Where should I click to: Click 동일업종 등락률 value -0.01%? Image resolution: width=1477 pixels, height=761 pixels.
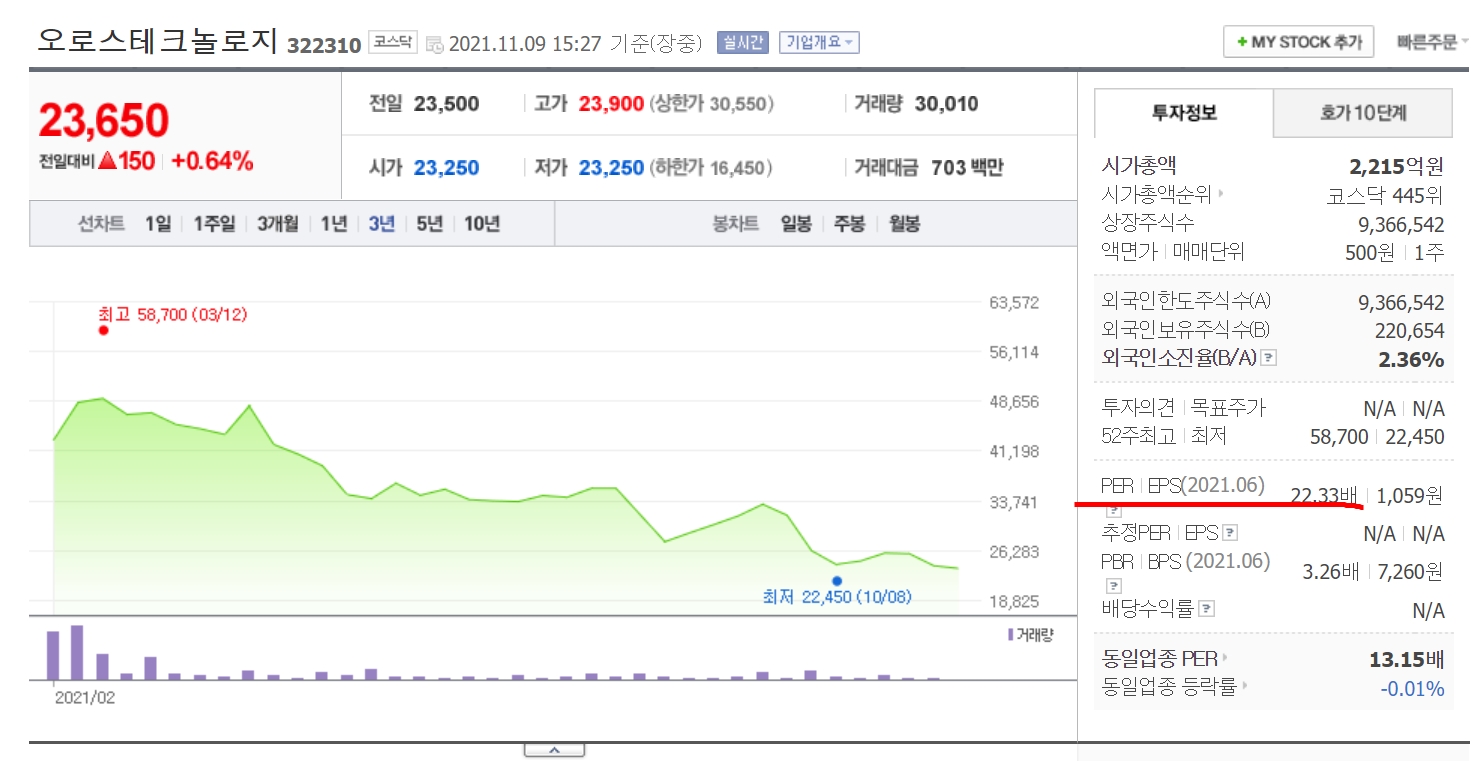pos(1412,688)
